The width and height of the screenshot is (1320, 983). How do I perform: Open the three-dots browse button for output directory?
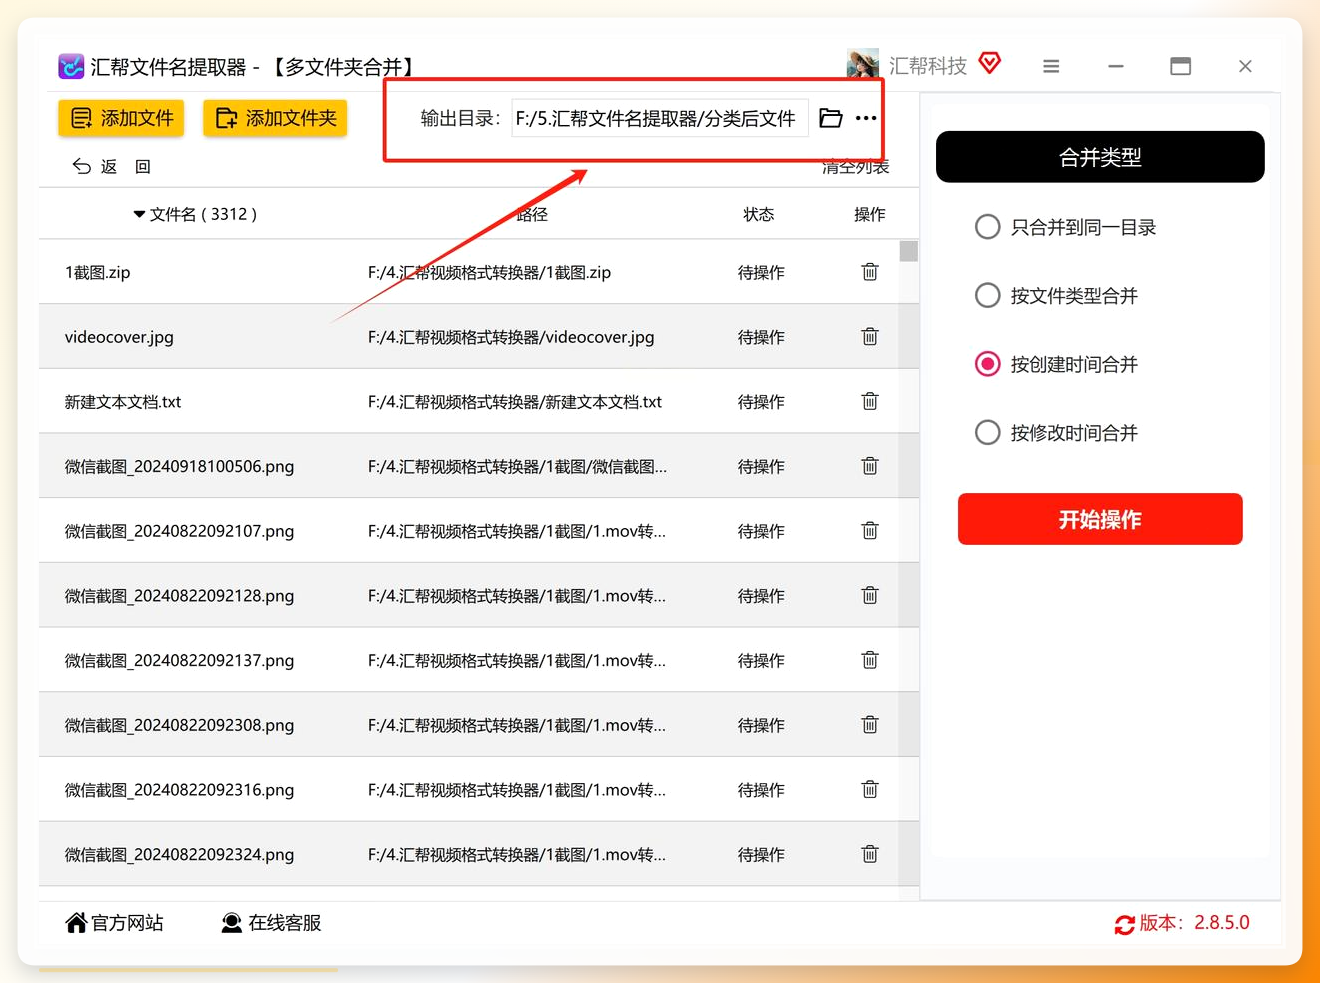pos(866,118)
